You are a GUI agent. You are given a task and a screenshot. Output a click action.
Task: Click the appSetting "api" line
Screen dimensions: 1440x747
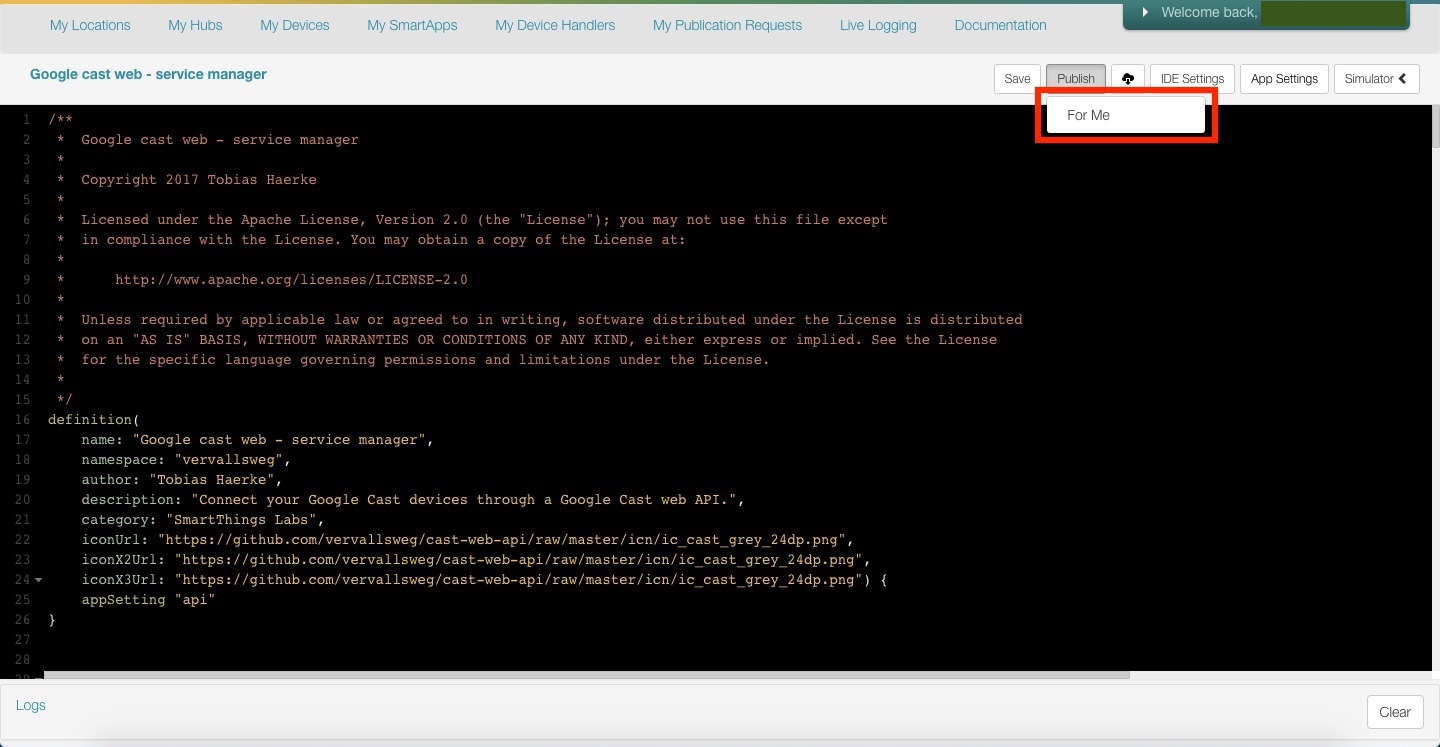(149, 600)
